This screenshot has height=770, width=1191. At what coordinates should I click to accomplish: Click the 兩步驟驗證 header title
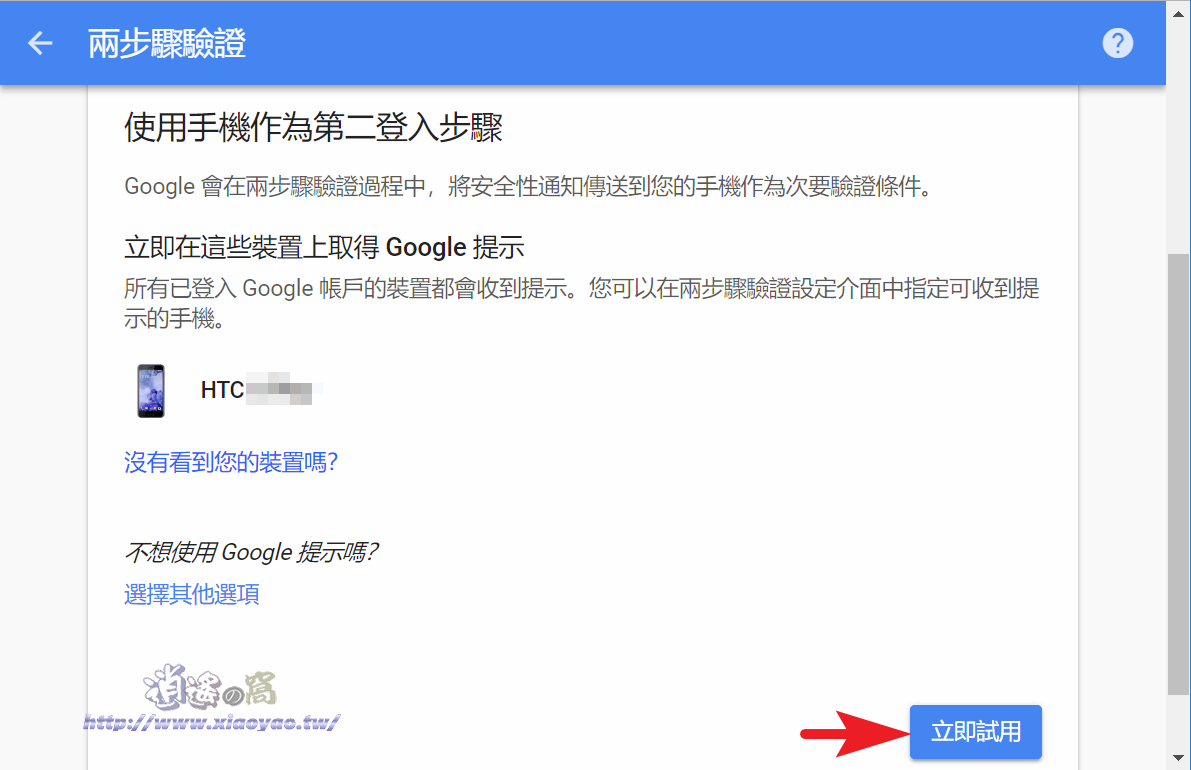pyautogui.click(x=167, y=43)
